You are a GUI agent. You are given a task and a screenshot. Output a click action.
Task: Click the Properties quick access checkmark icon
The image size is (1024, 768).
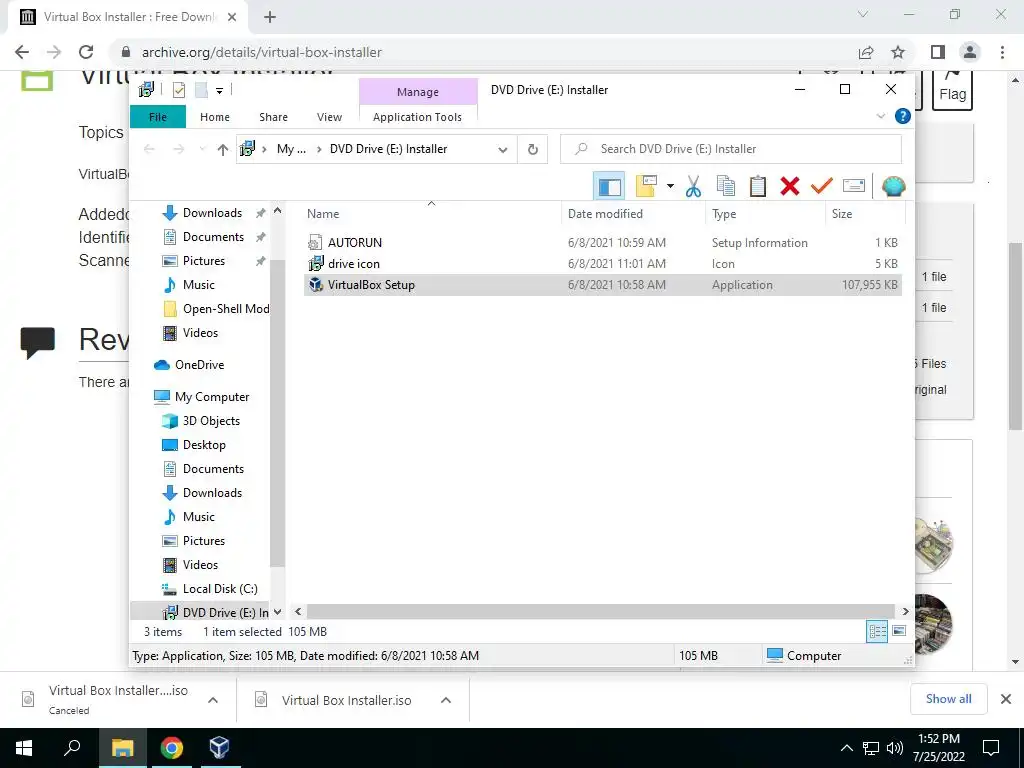(179, 90)
